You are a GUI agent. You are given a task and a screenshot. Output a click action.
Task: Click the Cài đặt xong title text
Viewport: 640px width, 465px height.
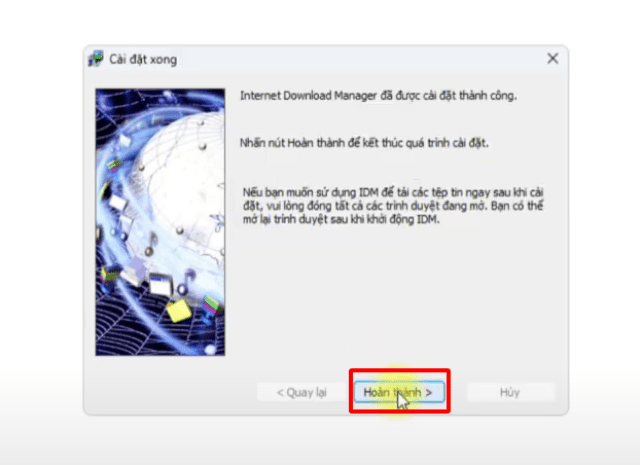(x=143, y=60)
